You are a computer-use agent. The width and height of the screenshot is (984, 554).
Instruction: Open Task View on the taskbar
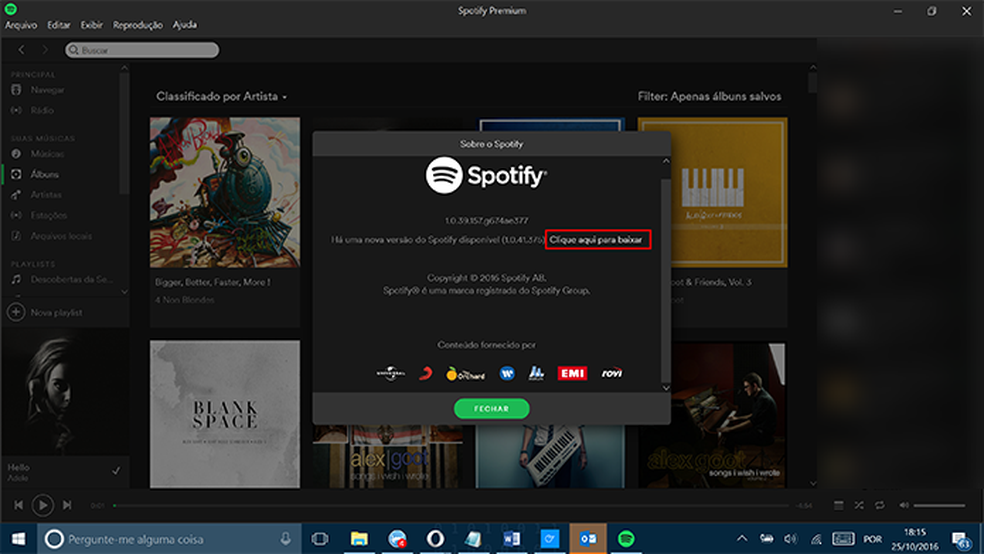click(x=320, y=539)
